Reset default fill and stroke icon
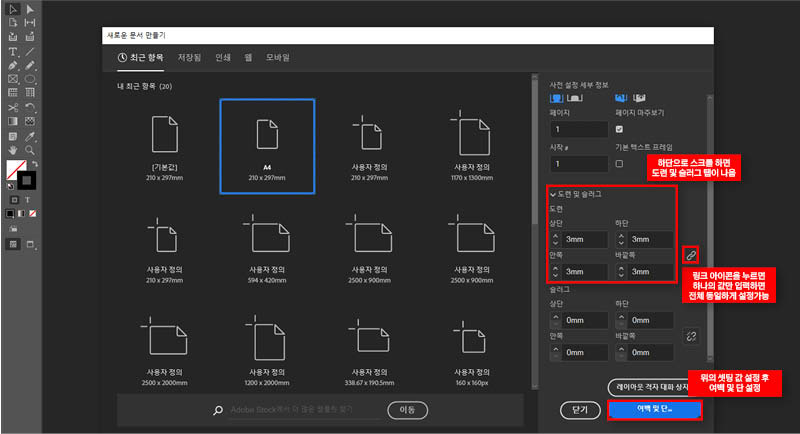The height and width of the screenshot is (434, 800). click(x=10, y=186)
